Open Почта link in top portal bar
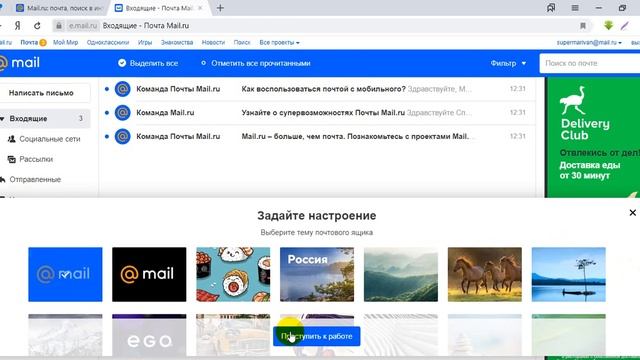640x360 pixels. click(x=29, y=42)
